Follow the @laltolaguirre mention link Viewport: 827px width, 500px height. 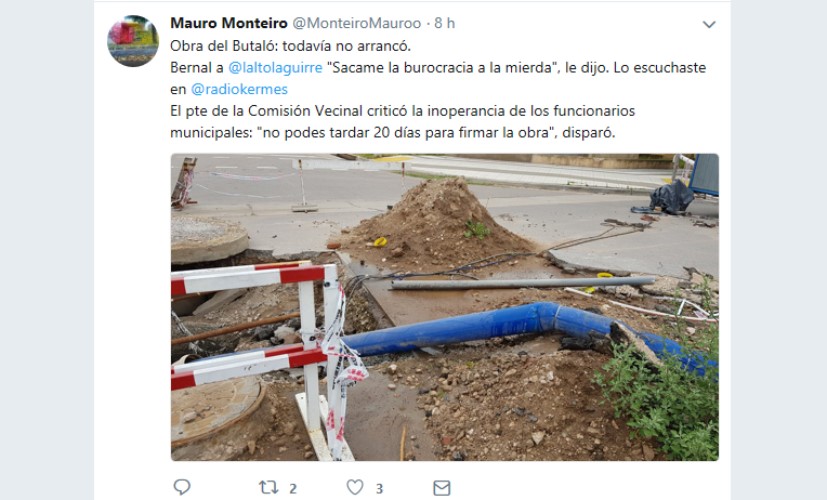tap(275, 68)
